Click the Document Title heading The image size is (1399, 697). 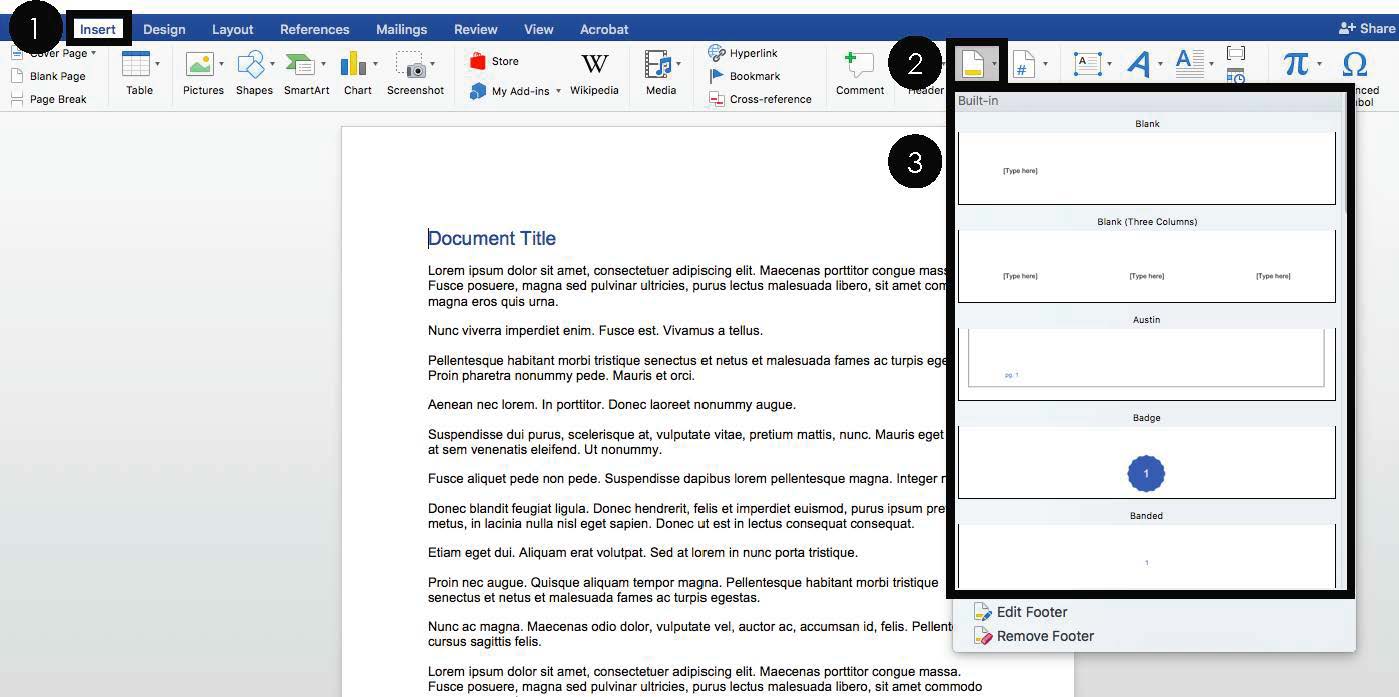492,238
